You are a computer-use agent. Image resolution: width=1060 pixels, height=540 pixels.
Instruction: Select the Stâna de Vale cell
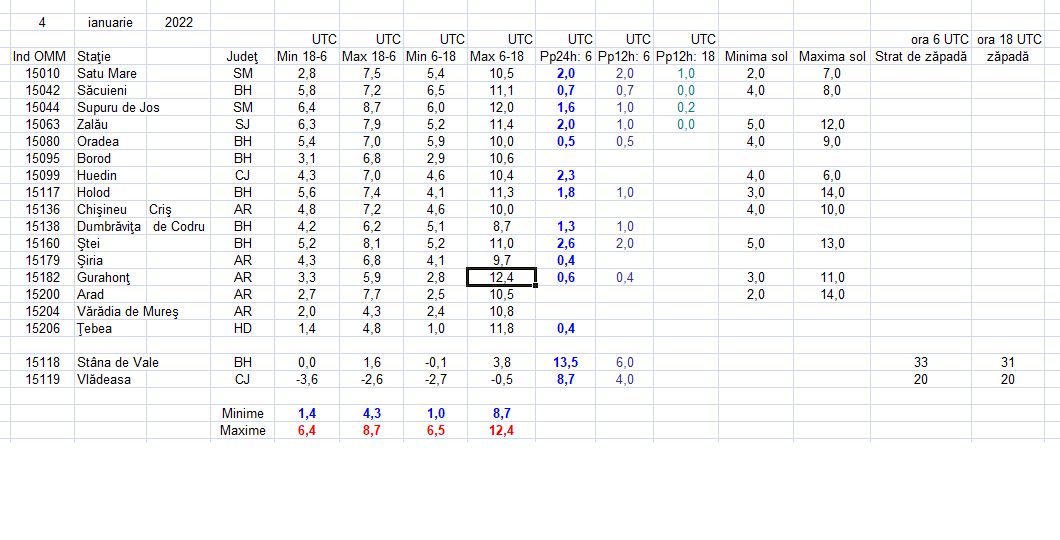(x=118, y=362)
